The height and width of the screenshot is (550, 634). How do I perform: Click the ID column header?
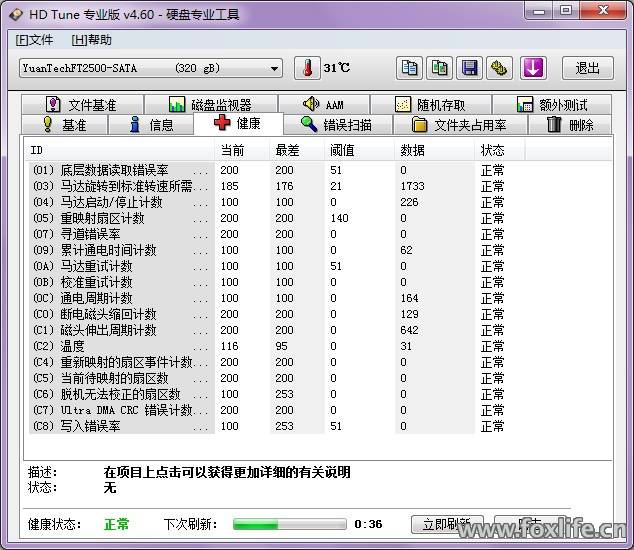pos(119,150)
